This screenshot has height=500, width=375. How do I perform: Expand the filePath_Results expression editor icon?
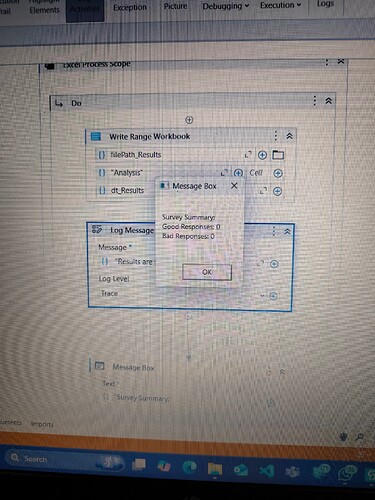[x=248, y=155]
